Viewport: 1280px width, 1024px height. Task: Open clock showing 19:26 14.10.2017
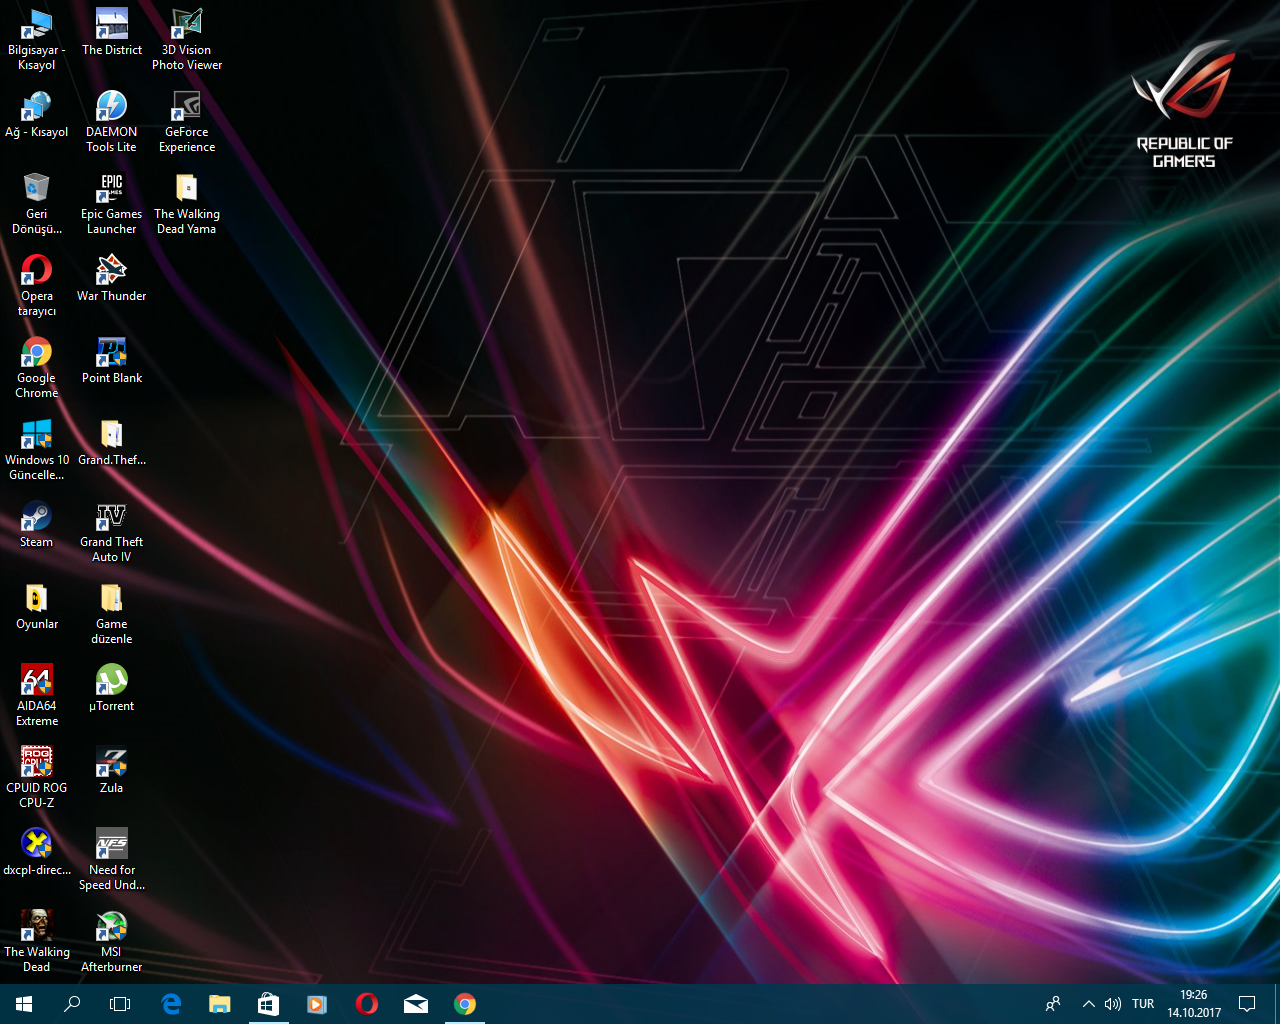1194,1004
